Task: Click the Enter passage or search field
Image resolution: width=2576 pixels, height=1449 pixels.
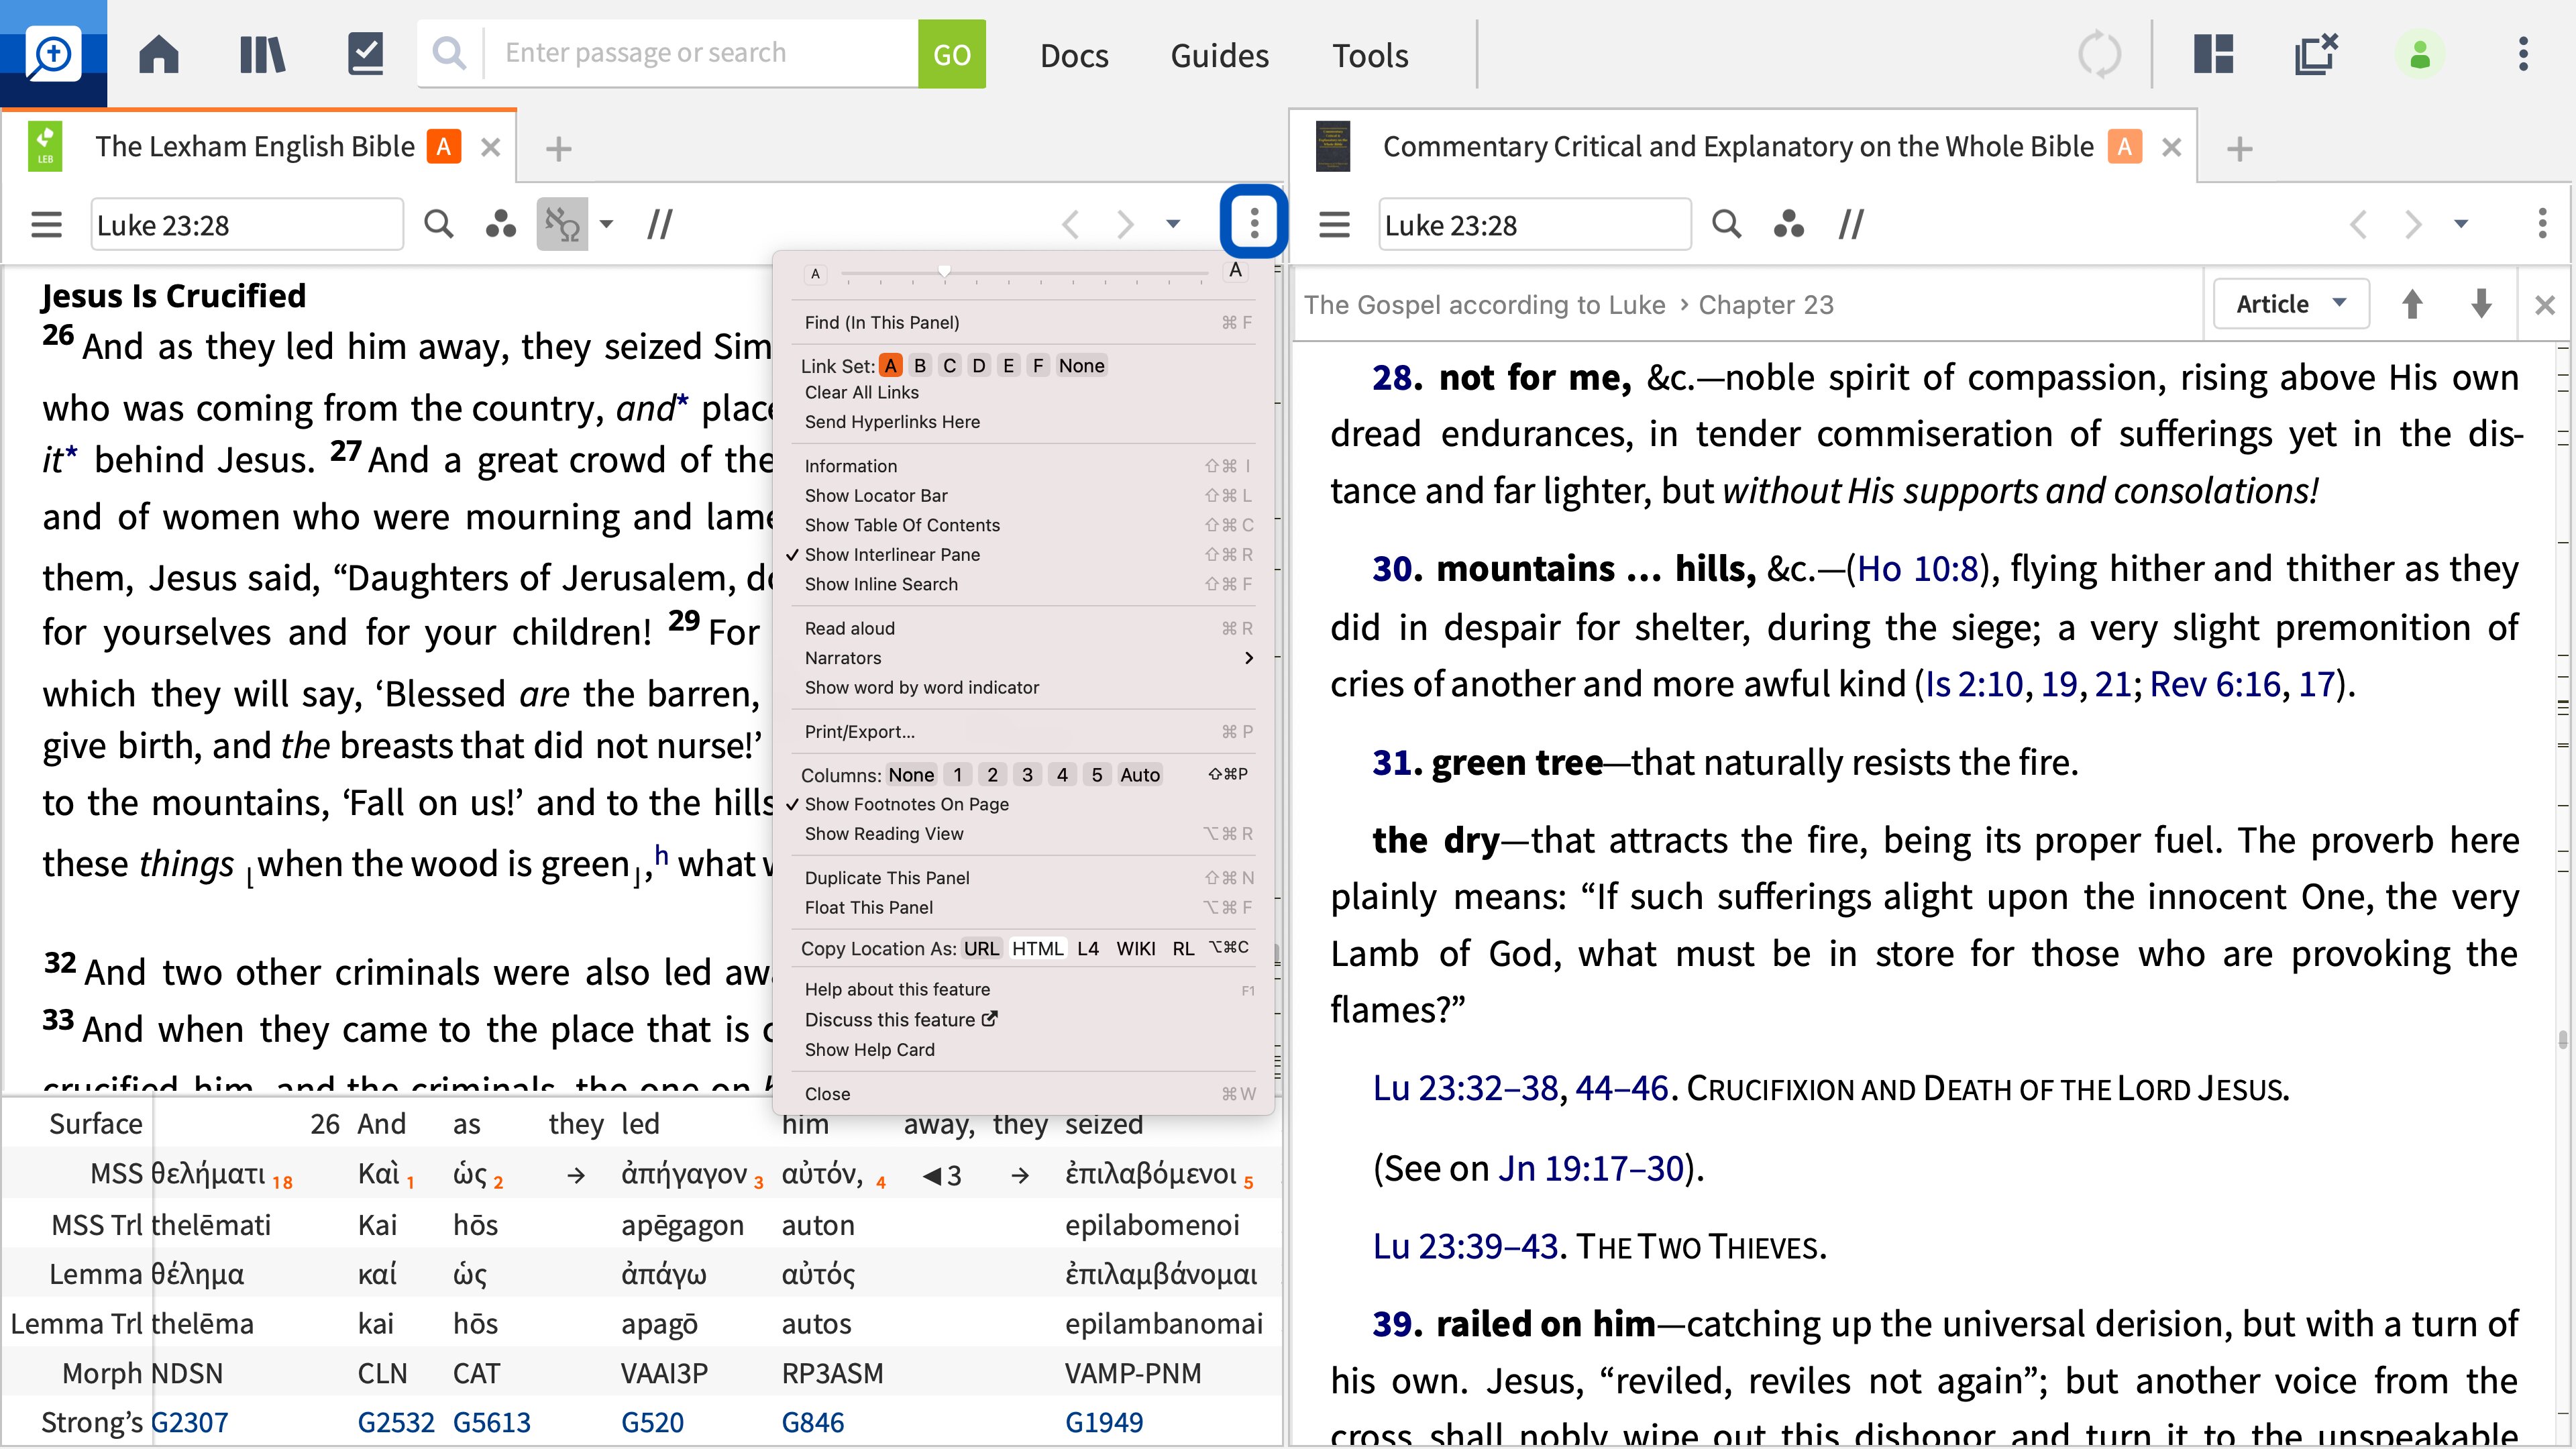Action: click(x=700, y=53)
